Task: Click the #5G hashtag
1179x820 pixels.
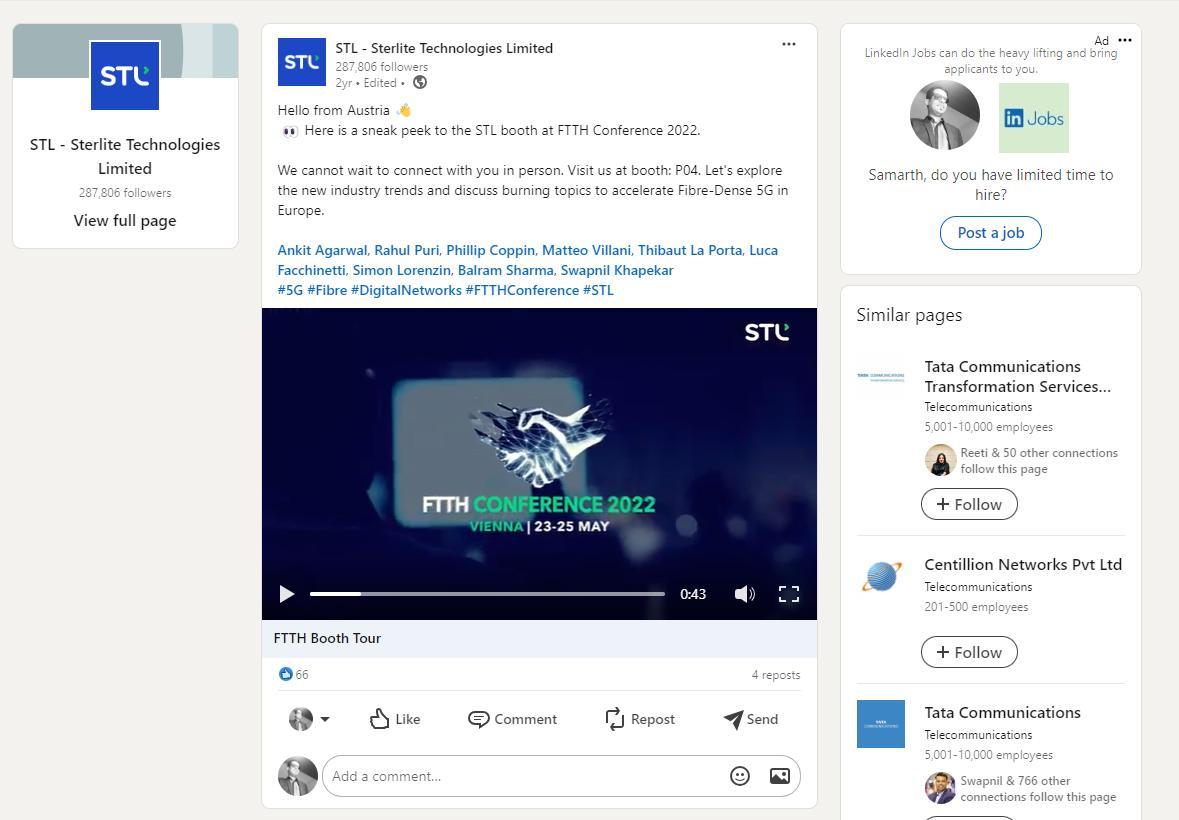Action: 290,290
